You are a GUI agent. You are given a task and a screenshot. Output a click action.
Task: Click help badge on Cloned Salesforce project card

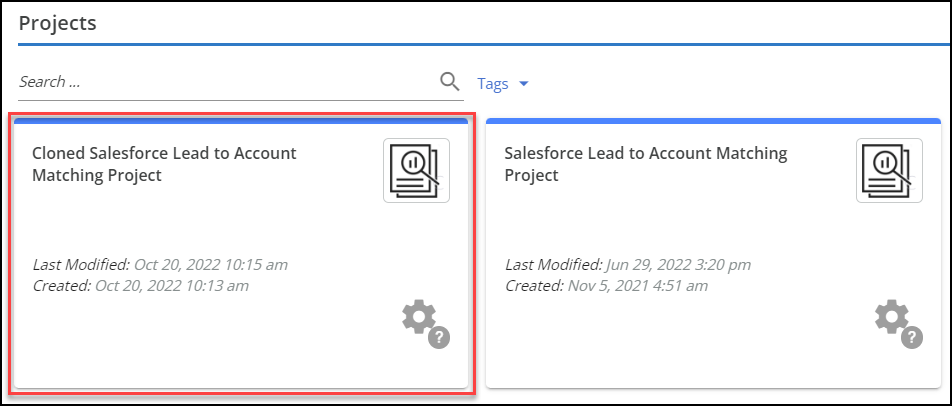click(x=439, y=337)
